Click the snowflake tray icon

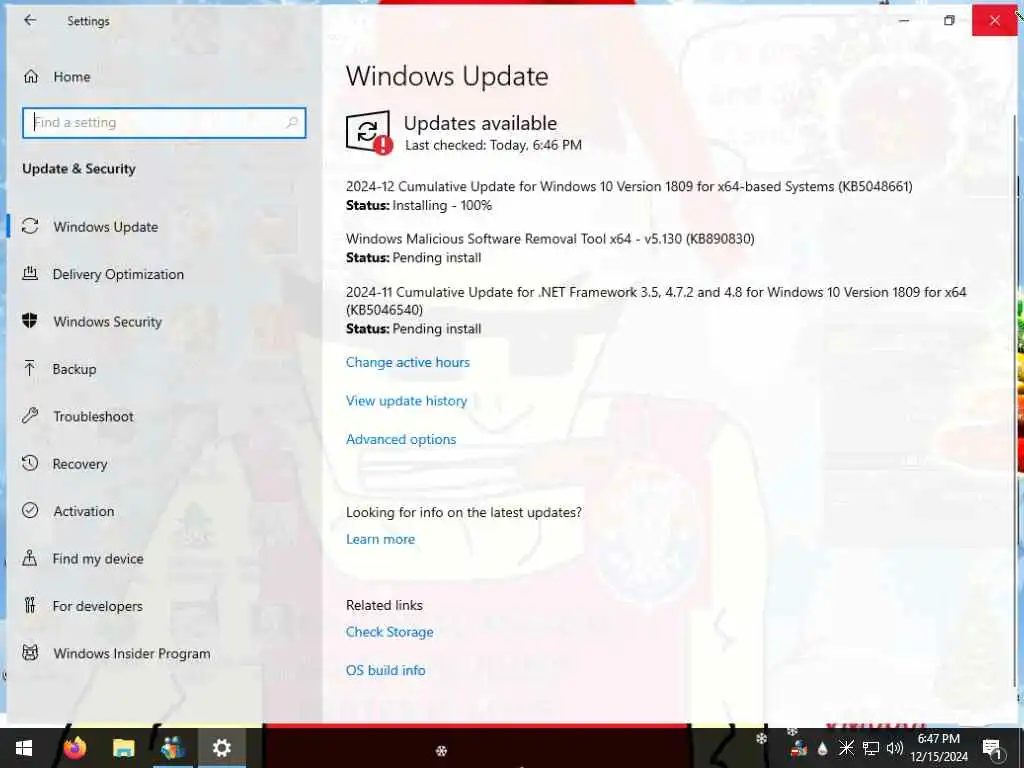coord(846,748)
